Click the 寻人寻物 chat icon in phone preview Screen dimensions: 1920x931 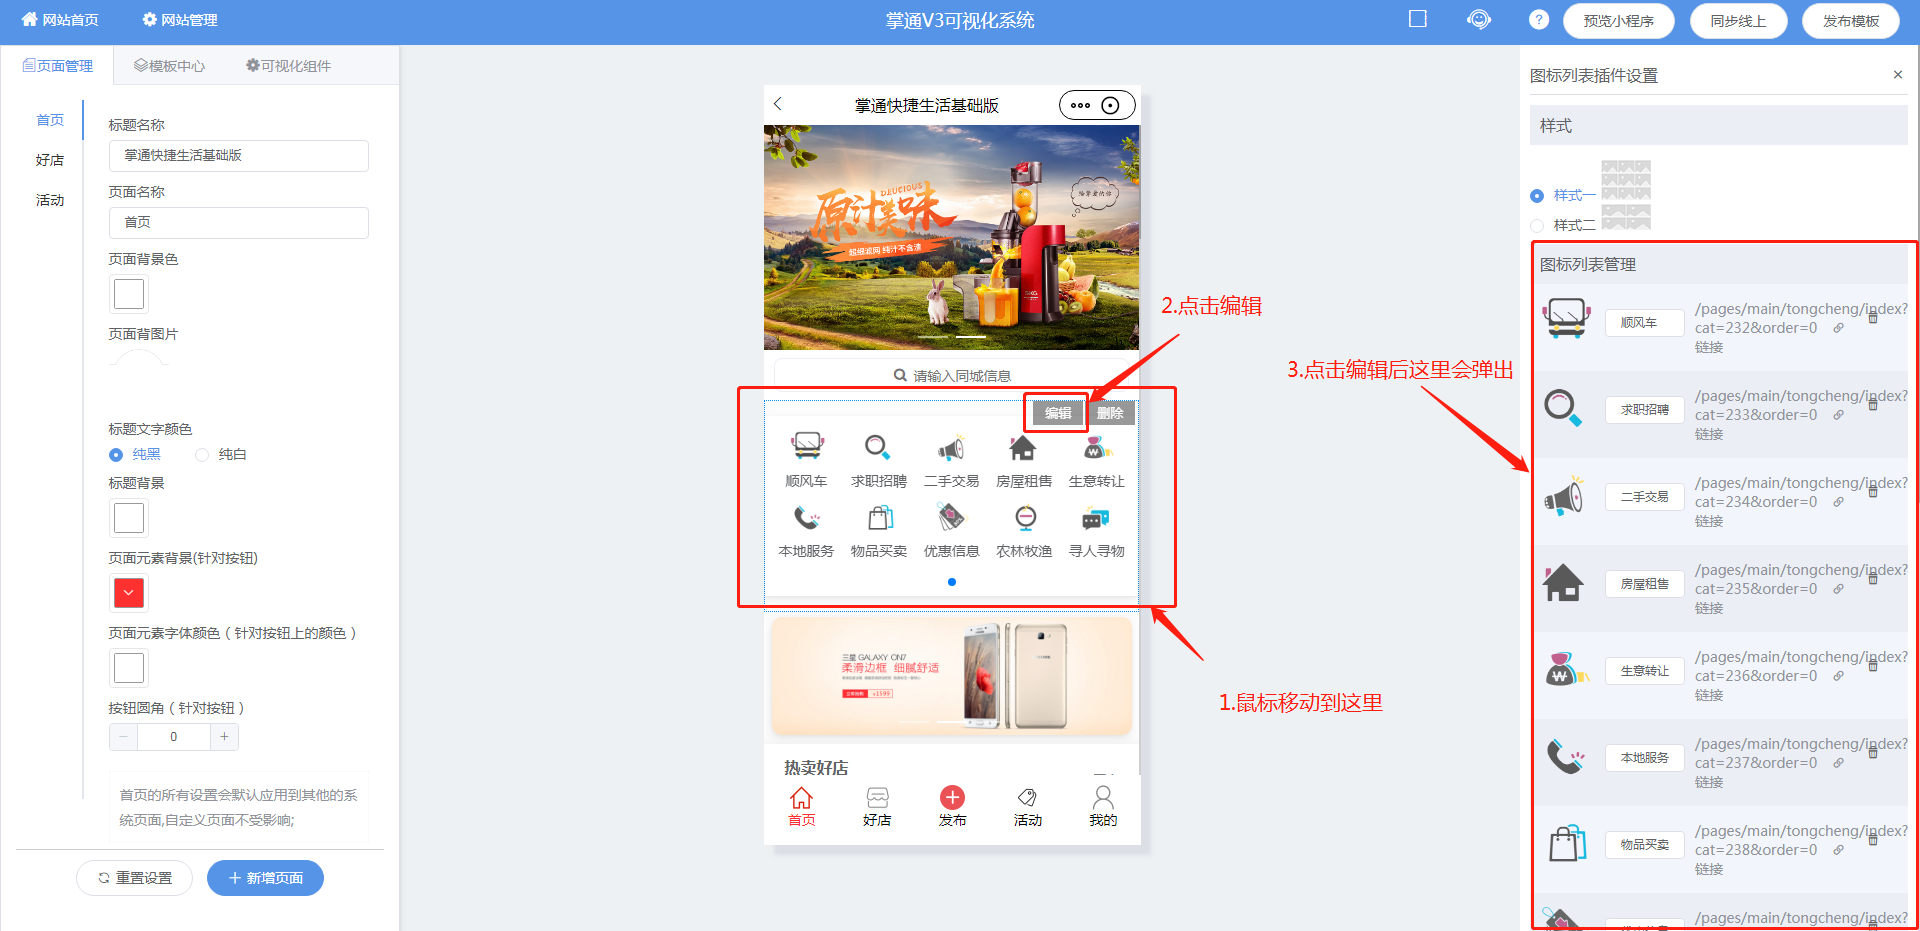coord(1096,518)
